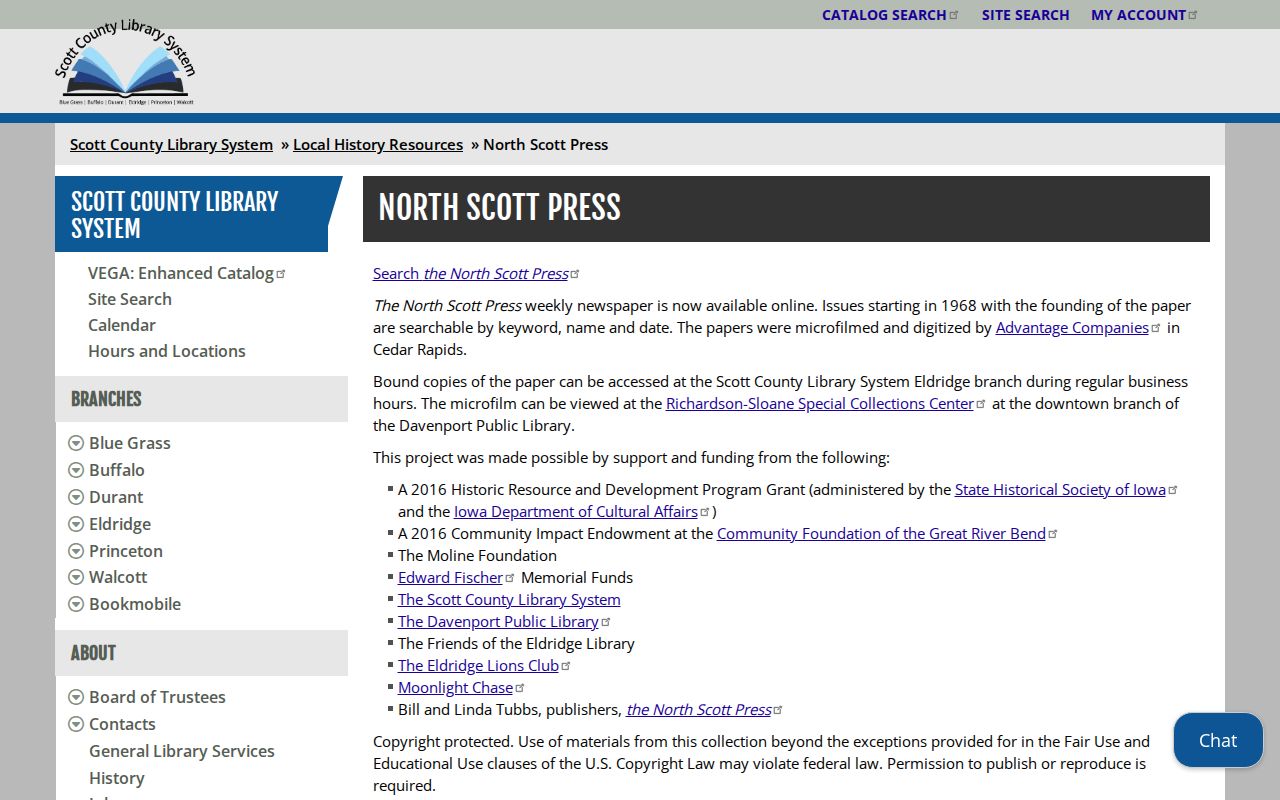Expand the Blue Grass branch menu
This screenshot has height=800, width=1280.
pos(76,443)
